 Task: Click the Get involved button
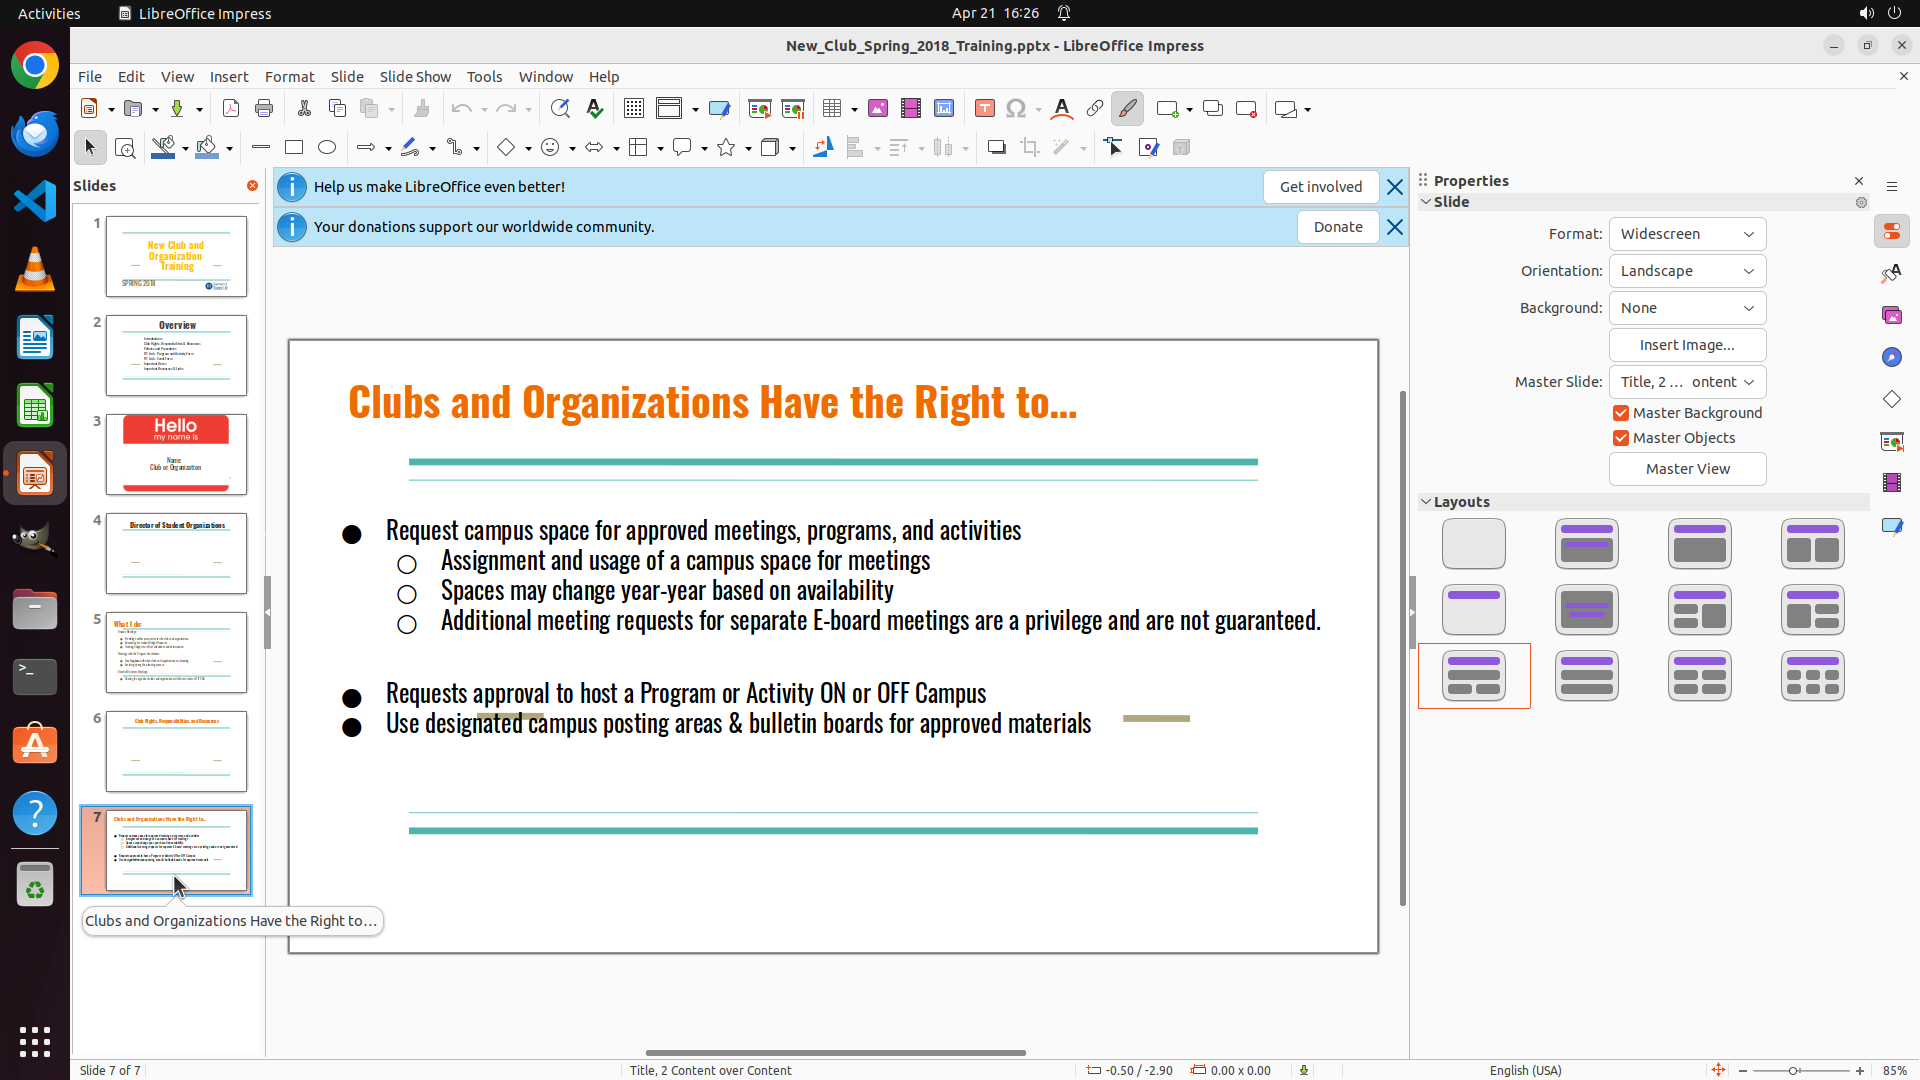pyautogui.click(x=1320, y=187)
